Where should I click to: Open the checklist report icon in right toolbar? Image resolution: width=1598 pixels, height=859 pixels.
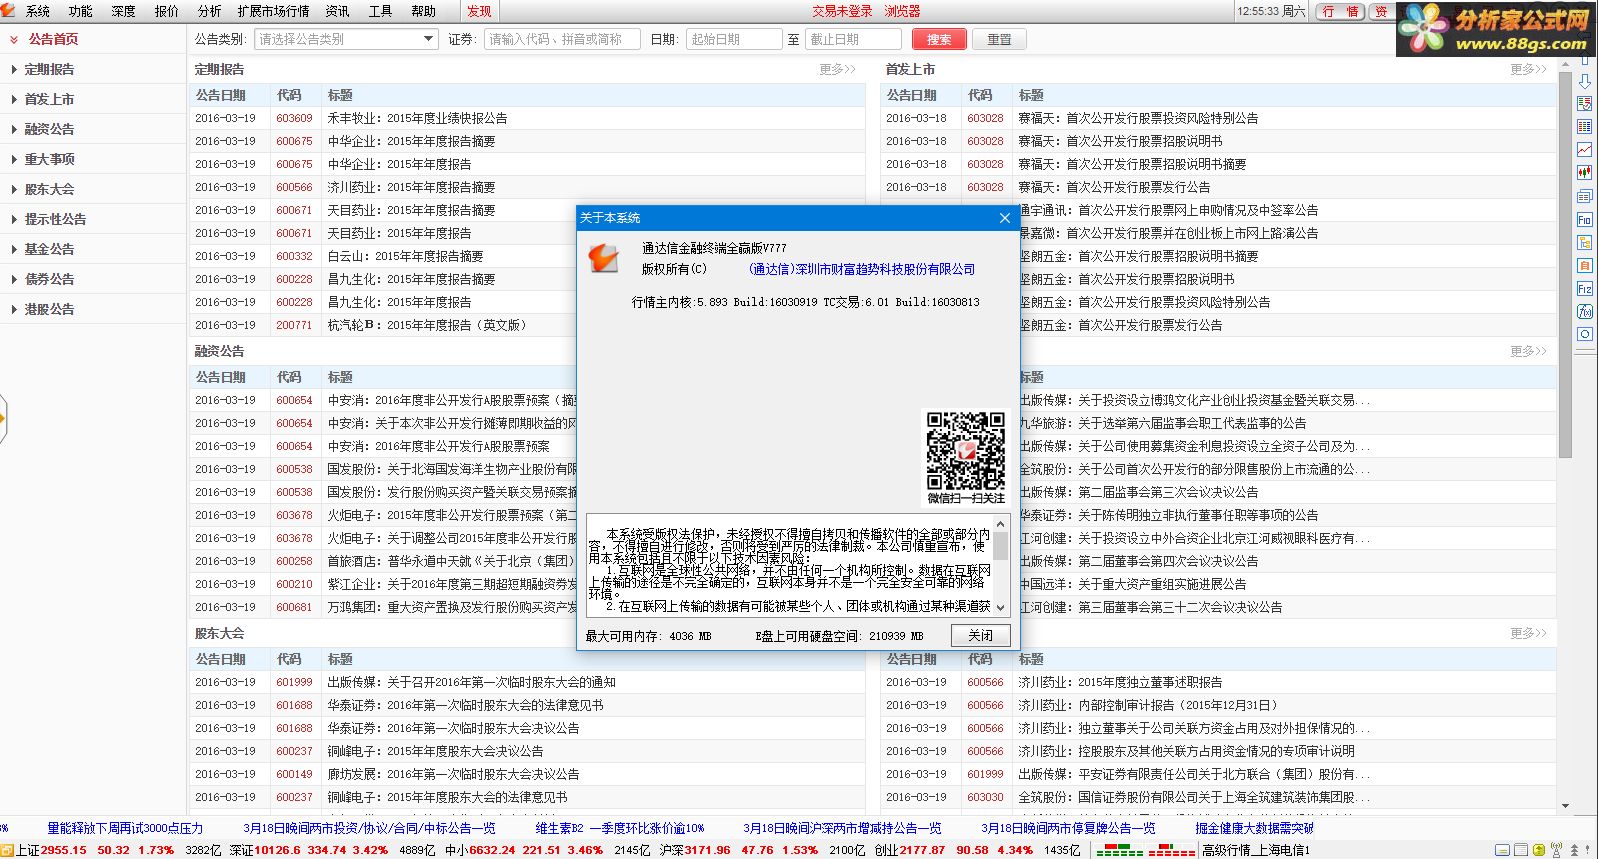tap(1585, 103)
